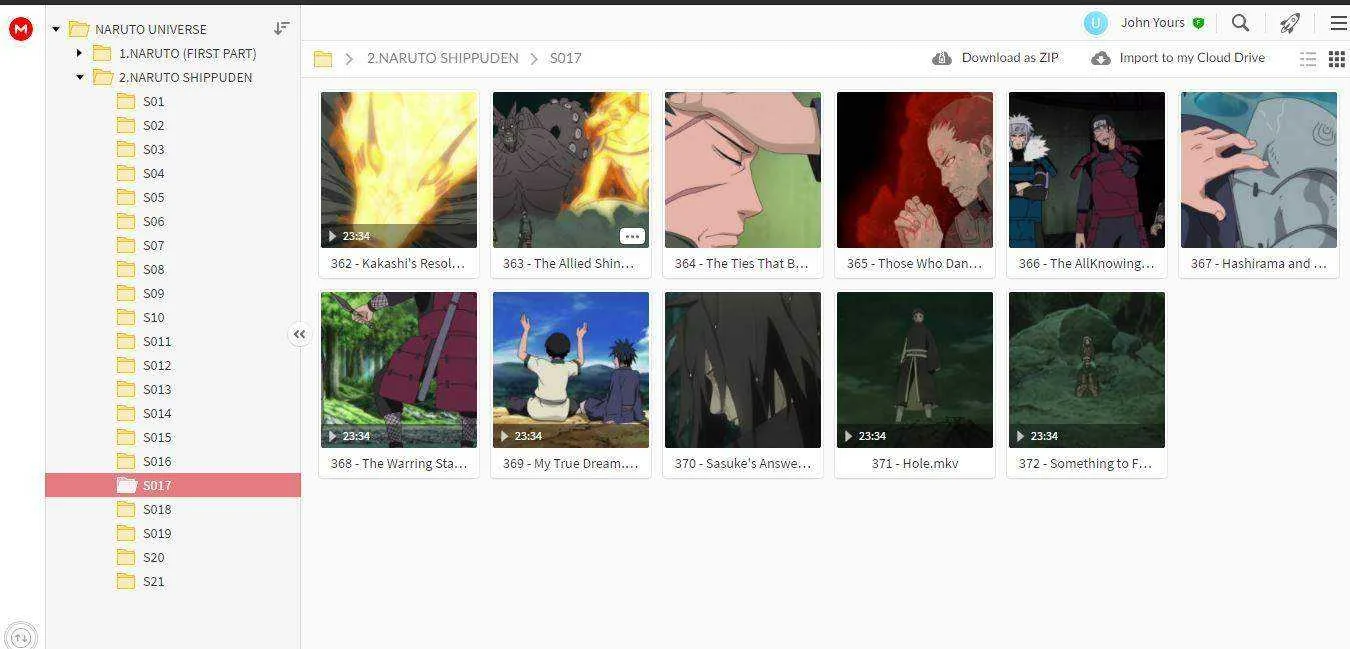
Task: Open the more options button on episode 363
Action: click(x=632, y=237)
